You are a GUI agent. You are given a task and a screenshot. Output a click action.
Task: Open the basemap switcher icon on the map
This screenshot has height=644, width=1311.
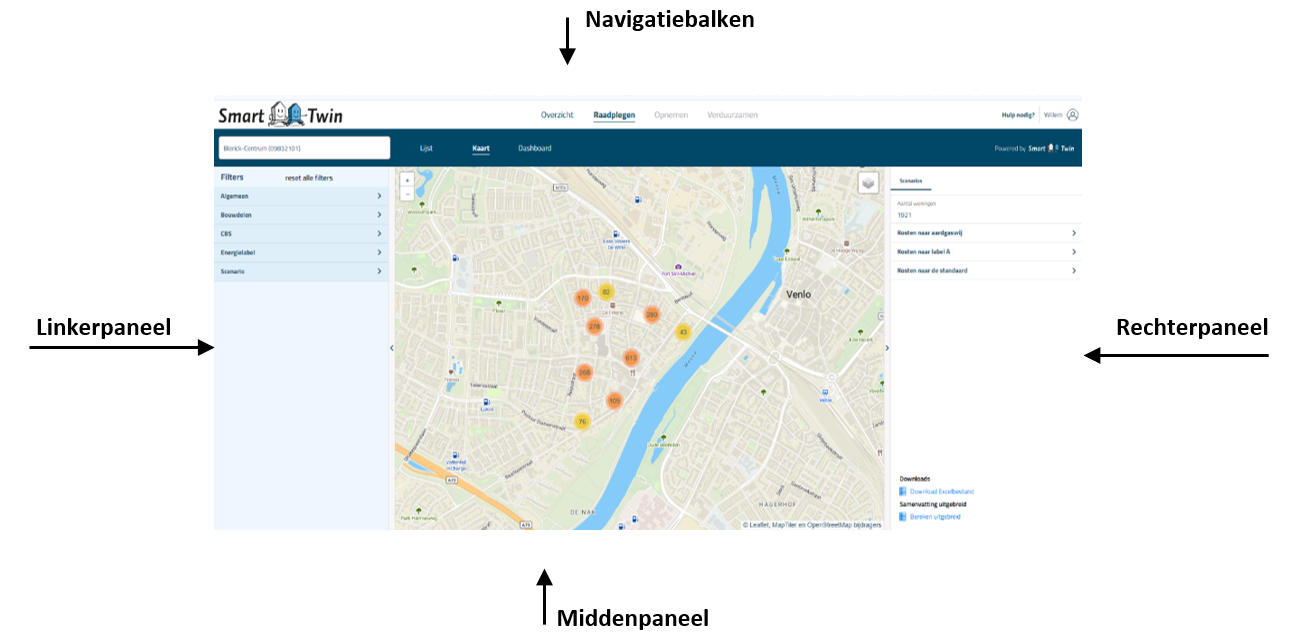[868, 182]
